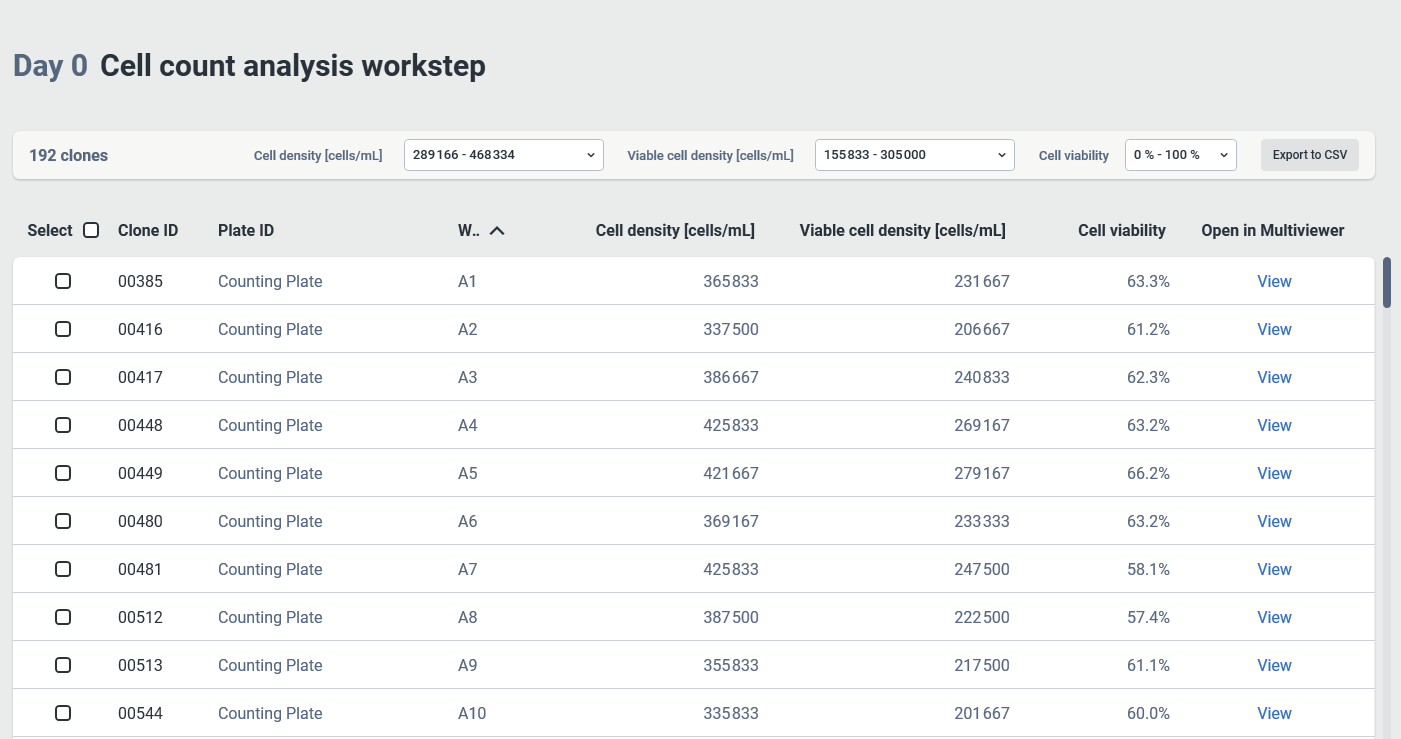This screenshot has width=1401, height=739.
Task: Check the box for clone 00513
Action: point(63,665)
